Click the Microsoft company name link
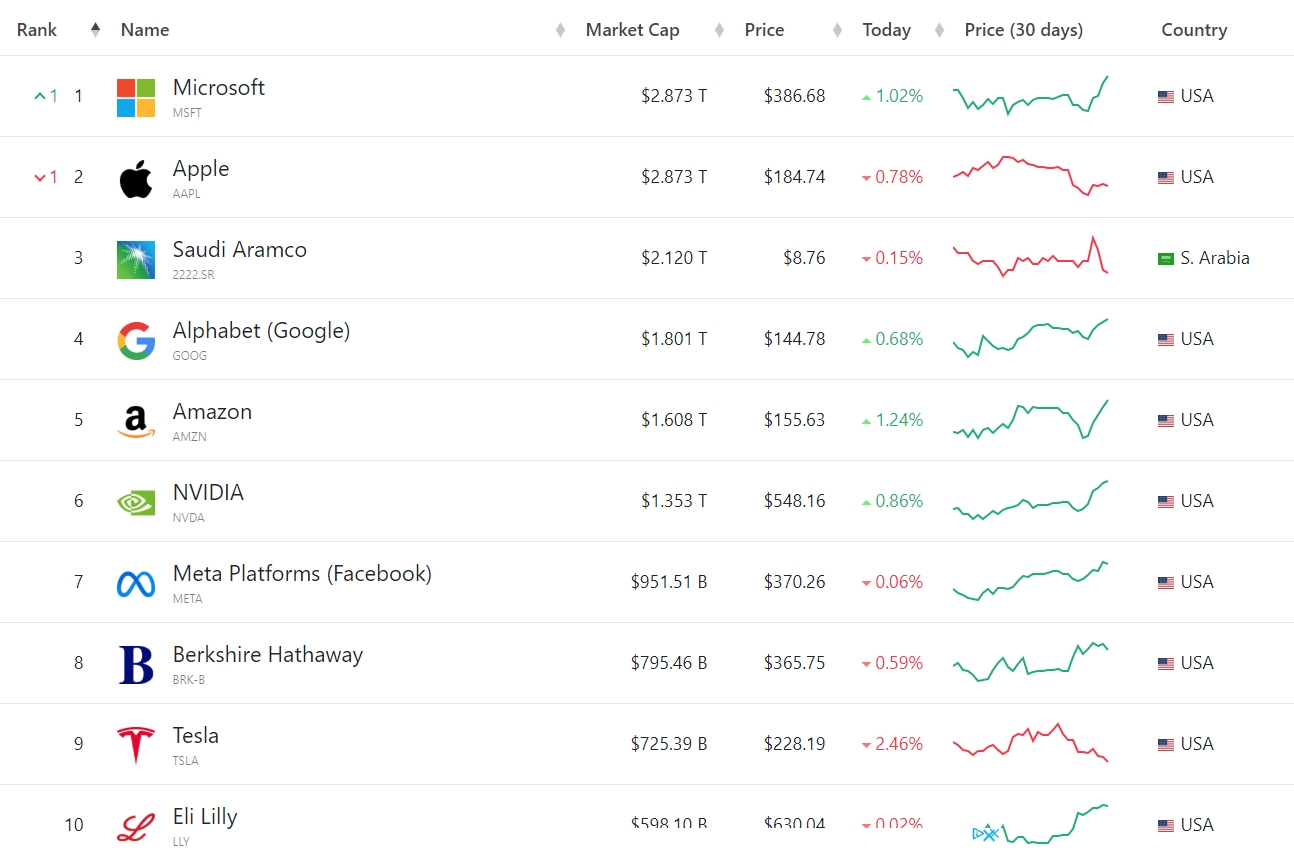This screenshot has width=1294, height=860. (x=219, y=88)
